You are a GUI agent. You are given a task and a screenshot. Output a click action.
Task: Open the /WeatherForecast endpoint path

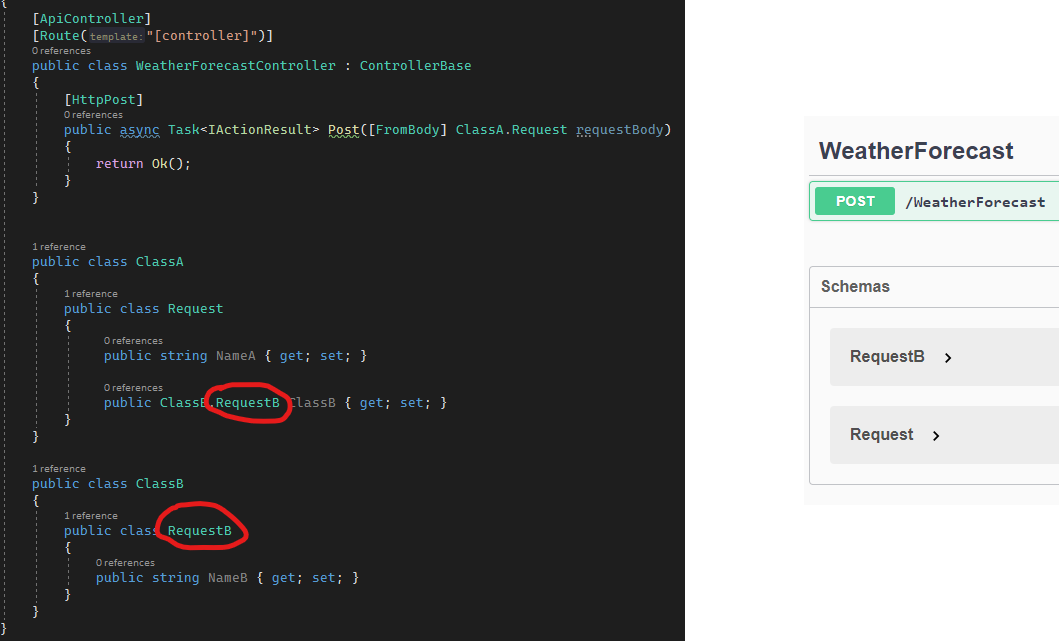click(x=975, y=202)
